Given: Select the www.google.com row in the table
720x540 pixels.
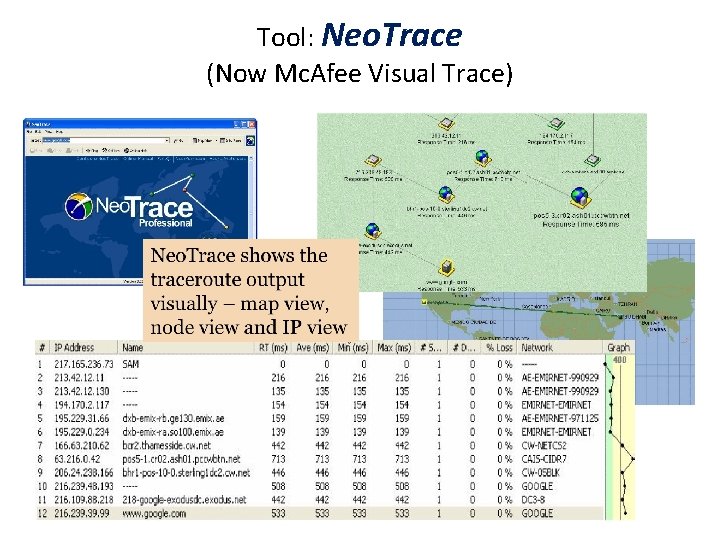Looking at the screenshot, I should [320, 513].
